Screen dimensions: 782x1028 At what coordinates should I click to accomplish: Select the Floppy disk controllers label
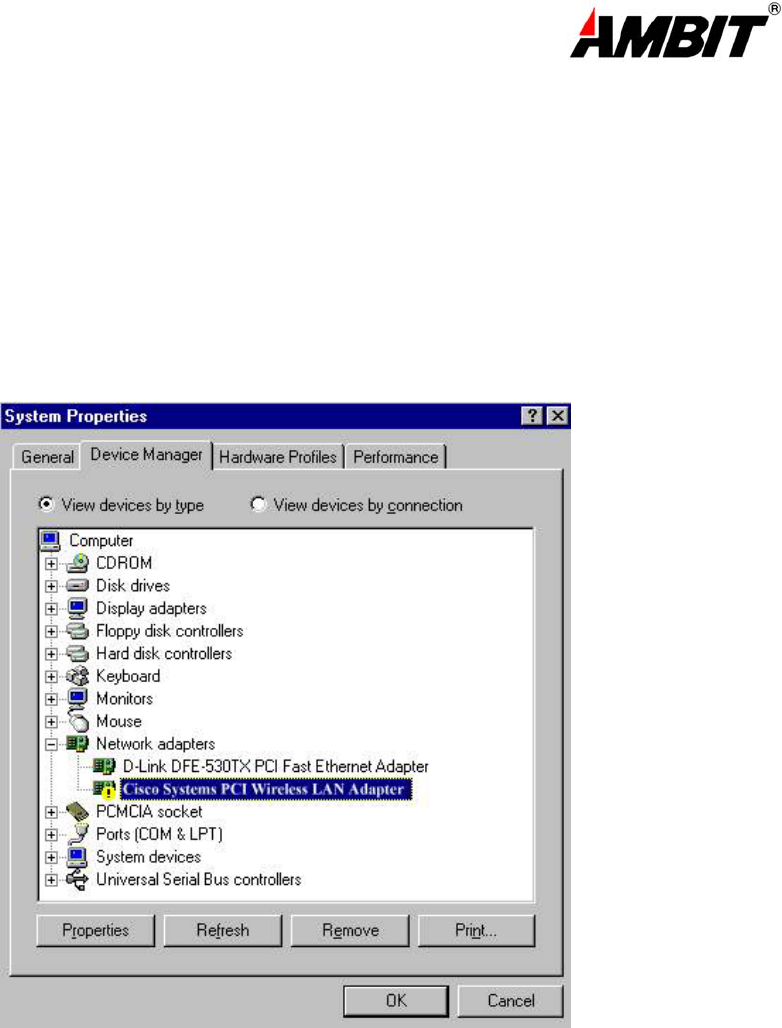pyautogui.click(x=170, y=631)
